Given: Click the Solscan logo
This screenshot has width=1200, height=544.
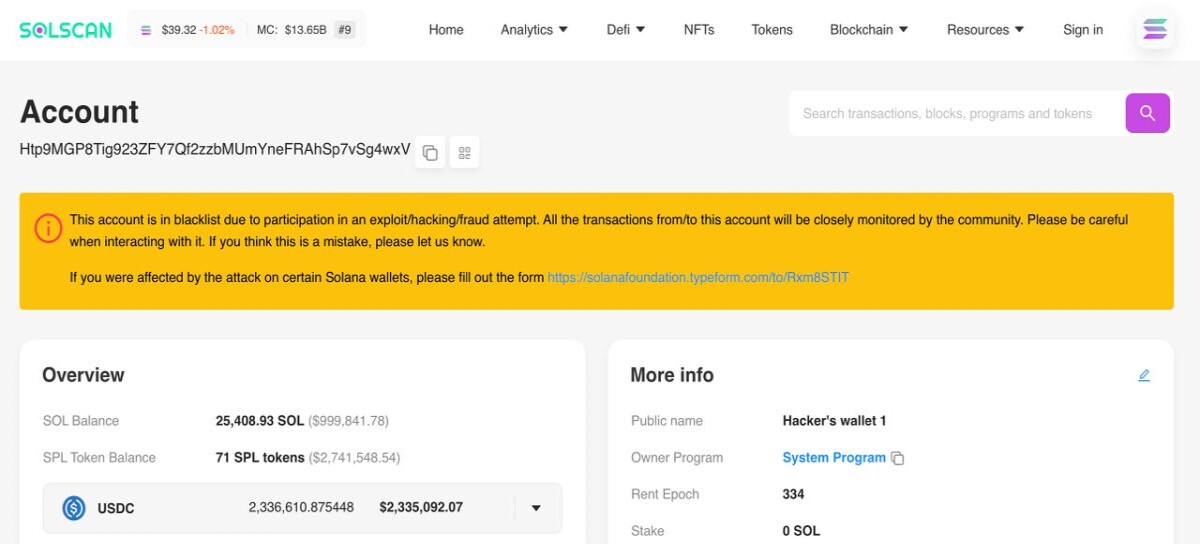Looking at the screenshot, I should pos(66,30).
